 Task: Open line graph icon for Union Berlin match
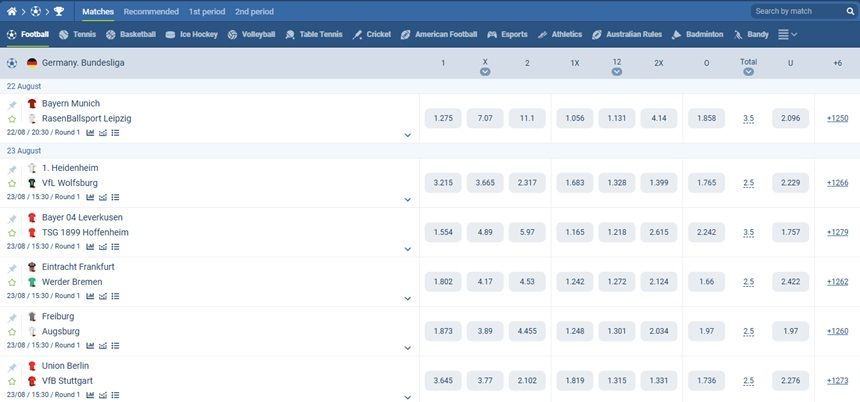103,395
